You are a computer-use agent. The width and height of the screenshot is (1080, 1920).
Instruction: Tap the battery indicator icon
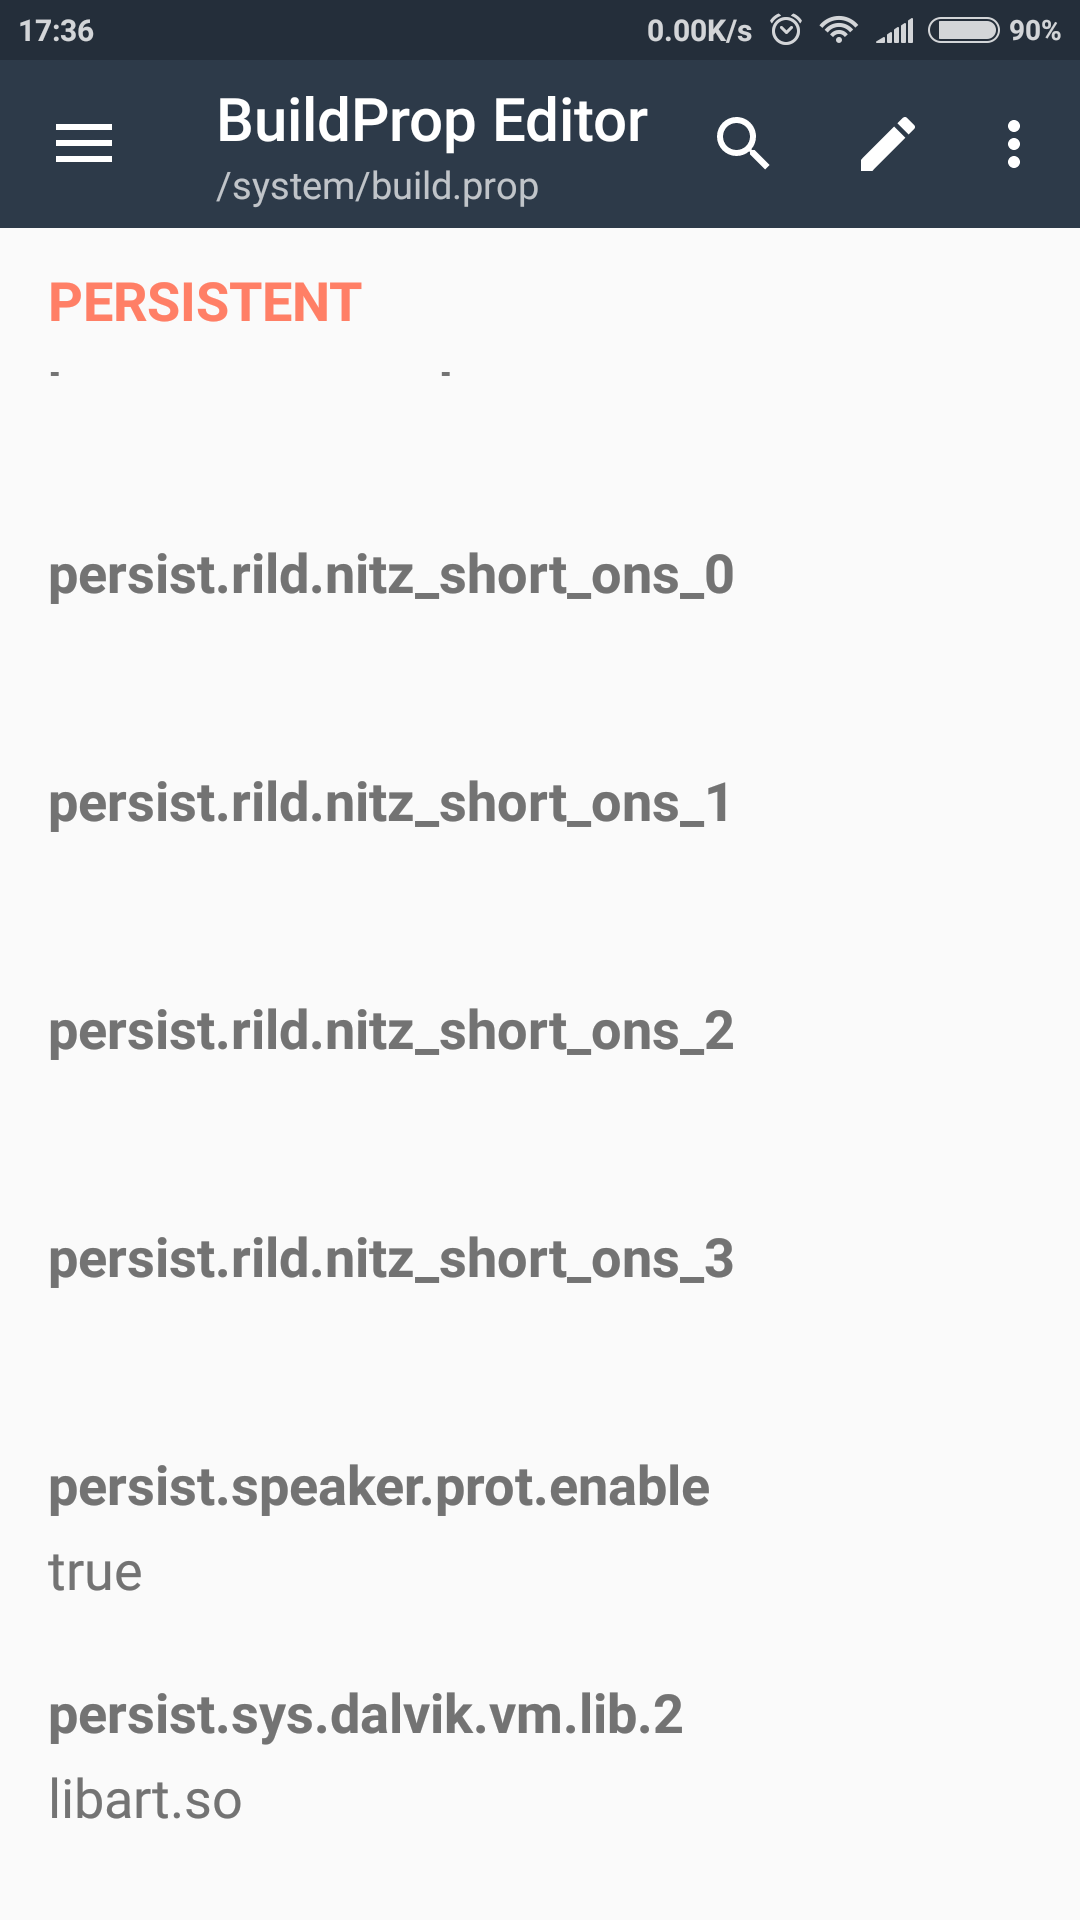(963, 30)
